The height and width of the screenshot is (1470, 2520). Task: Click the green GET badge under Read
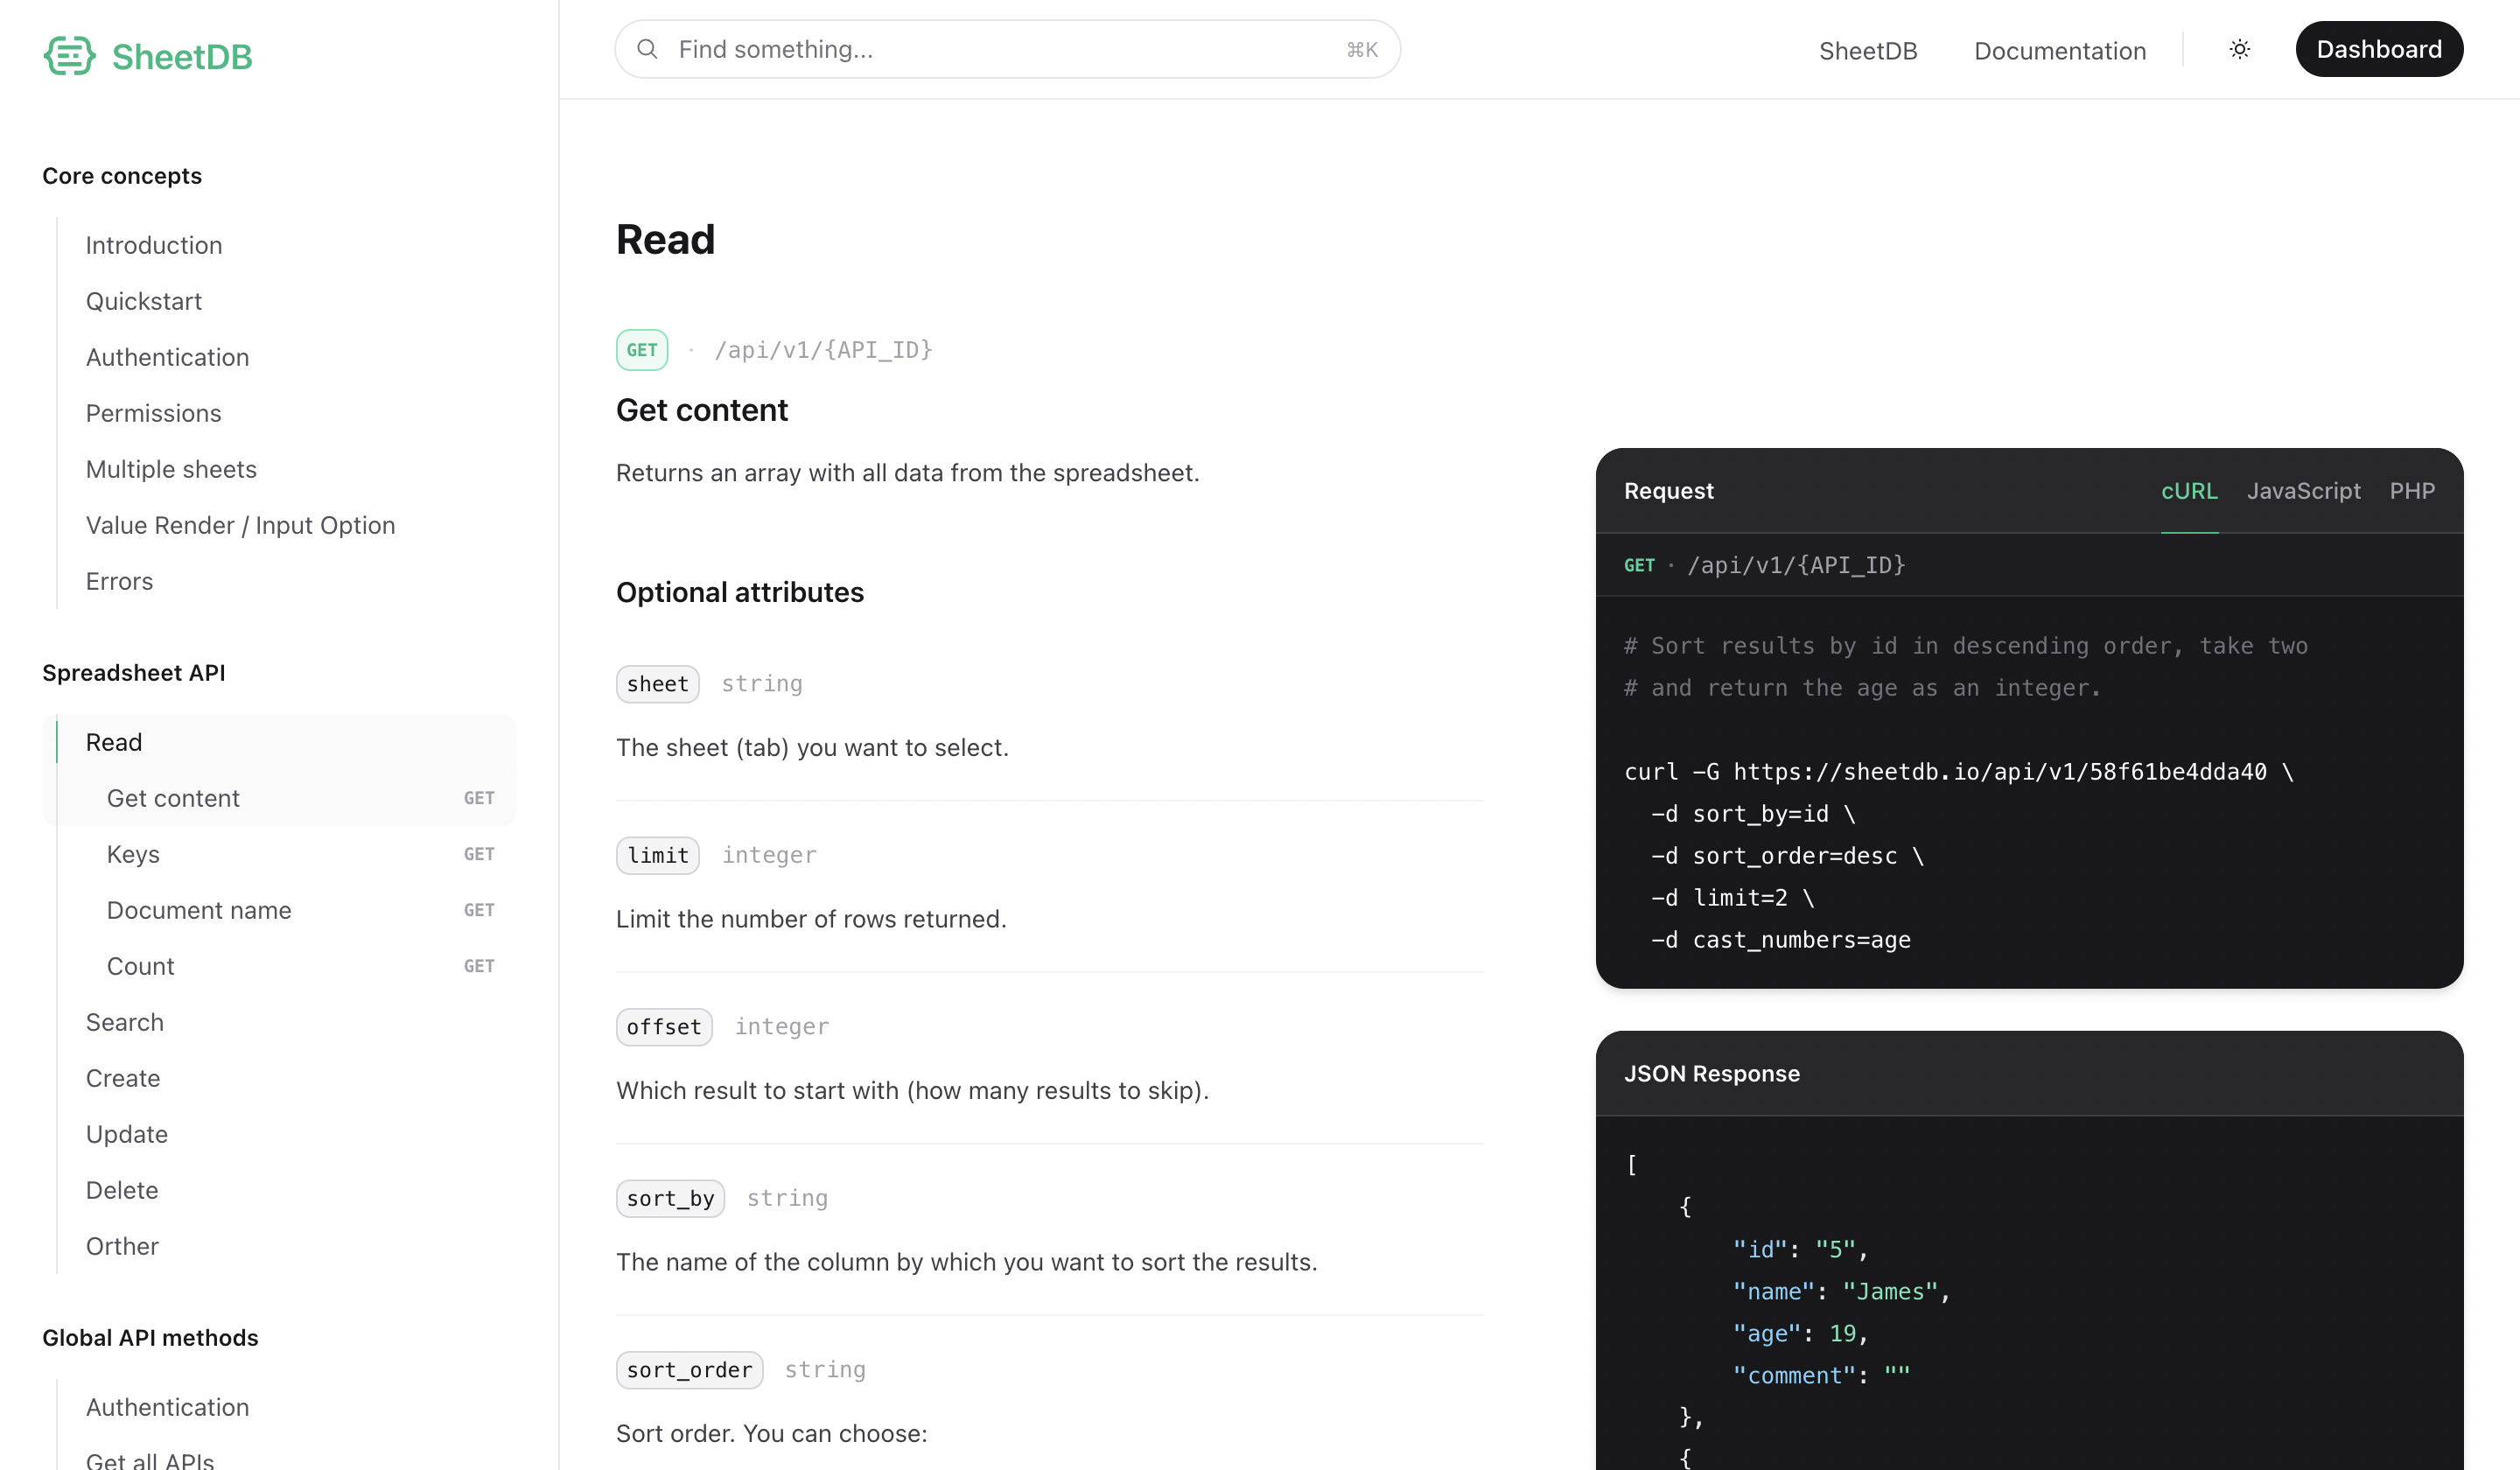pyautogui.click(x=642, y=350)
